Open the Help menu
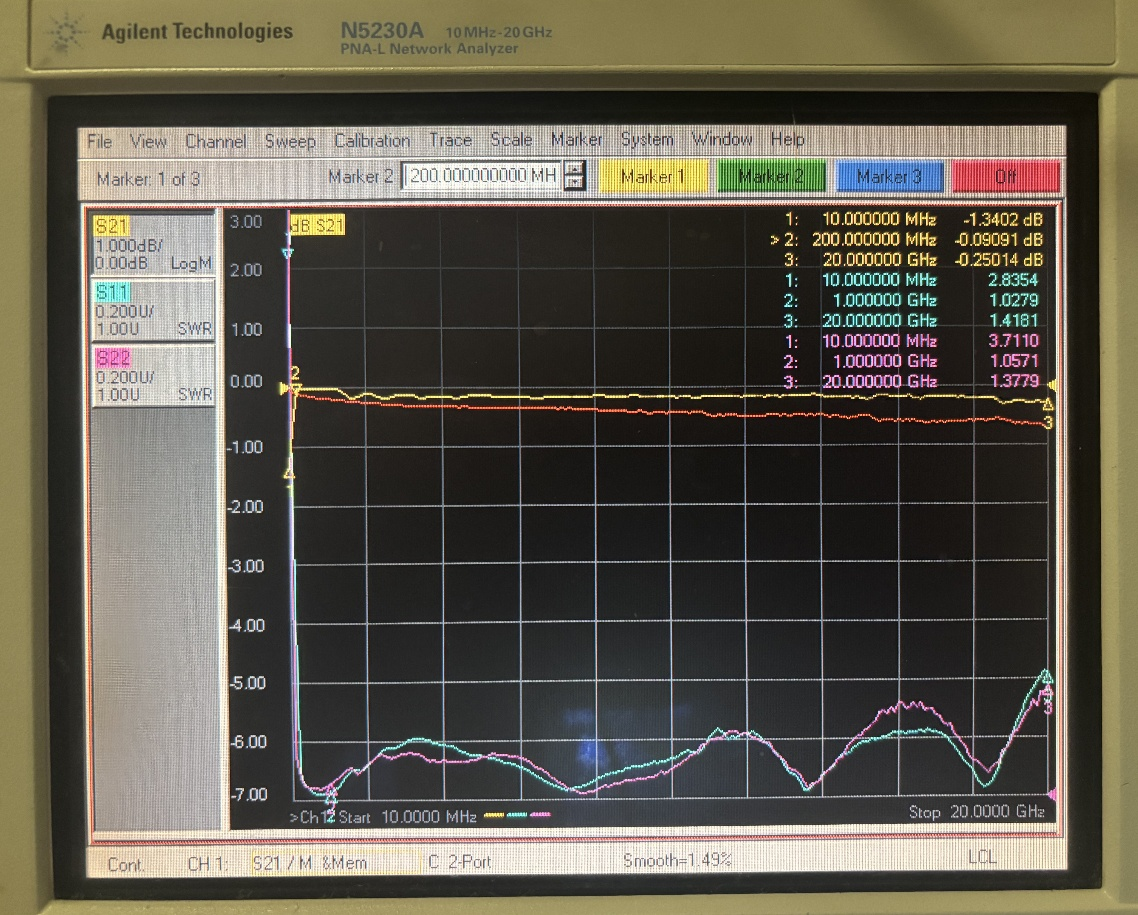1138x915 pixels. (787, 140)
